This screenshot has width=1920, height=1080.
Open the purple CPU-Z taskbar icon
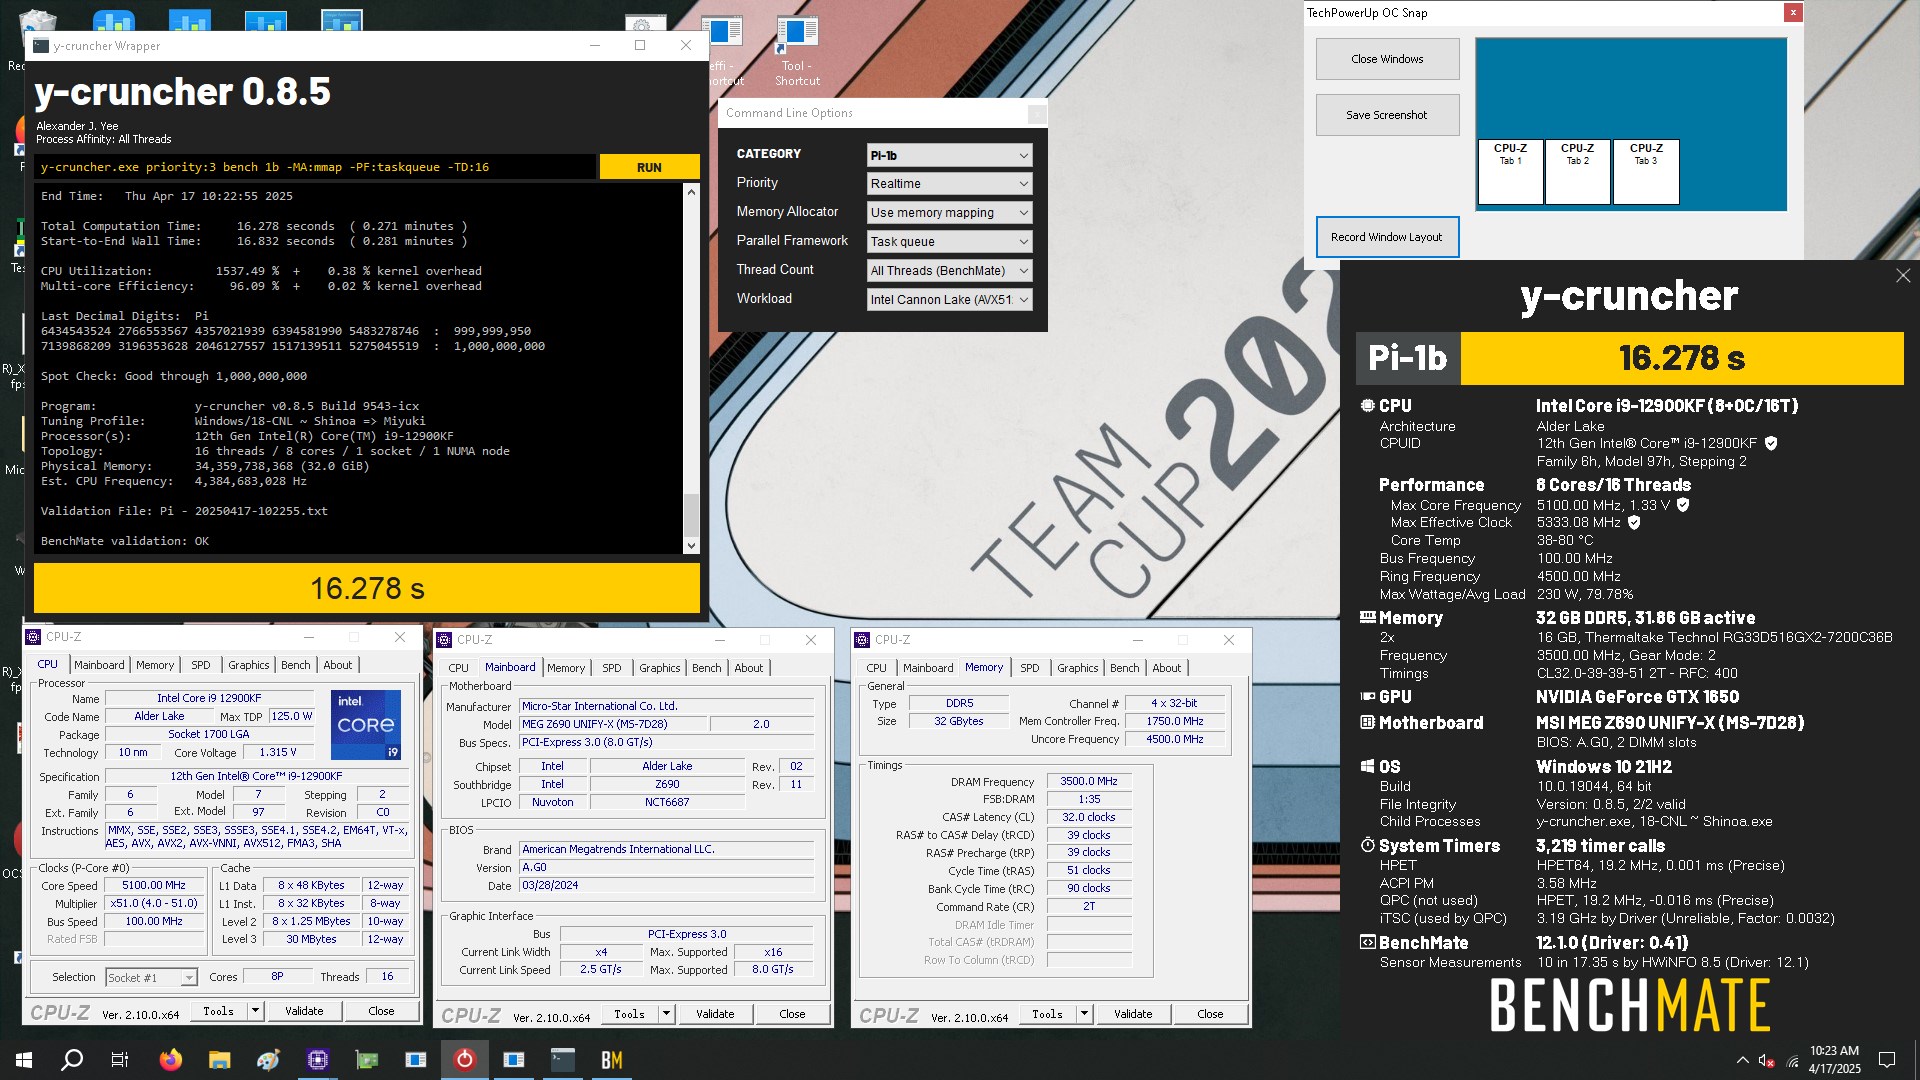click(x=318, y=1060)
